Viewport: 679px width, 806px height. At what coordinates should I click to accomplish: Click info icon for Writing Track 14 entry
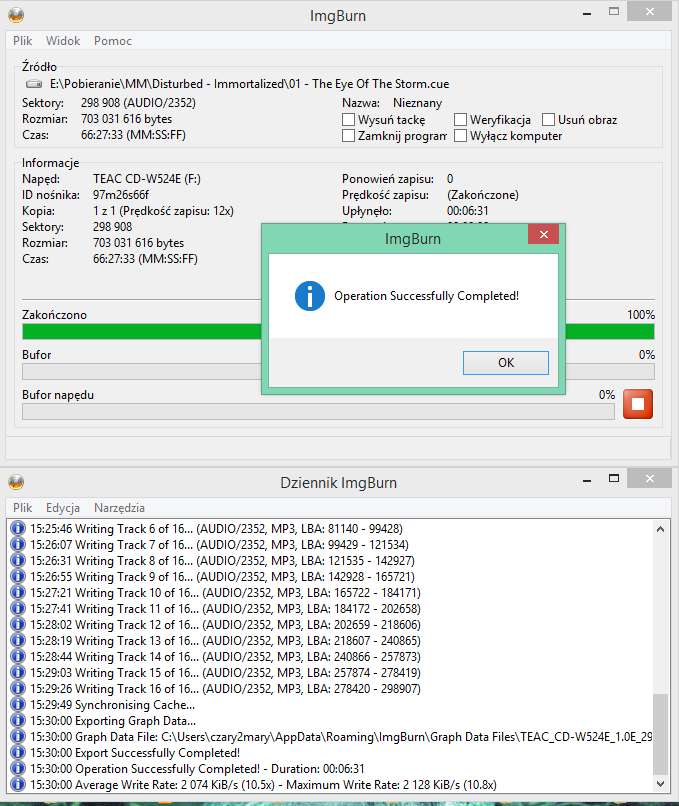pos(17,656)
